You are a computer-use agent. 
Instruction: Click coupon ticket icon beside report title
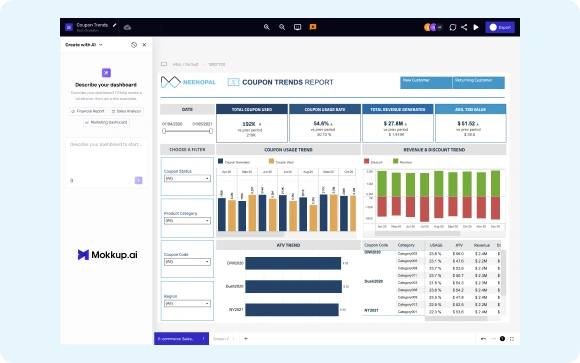(x=233, y=82)
